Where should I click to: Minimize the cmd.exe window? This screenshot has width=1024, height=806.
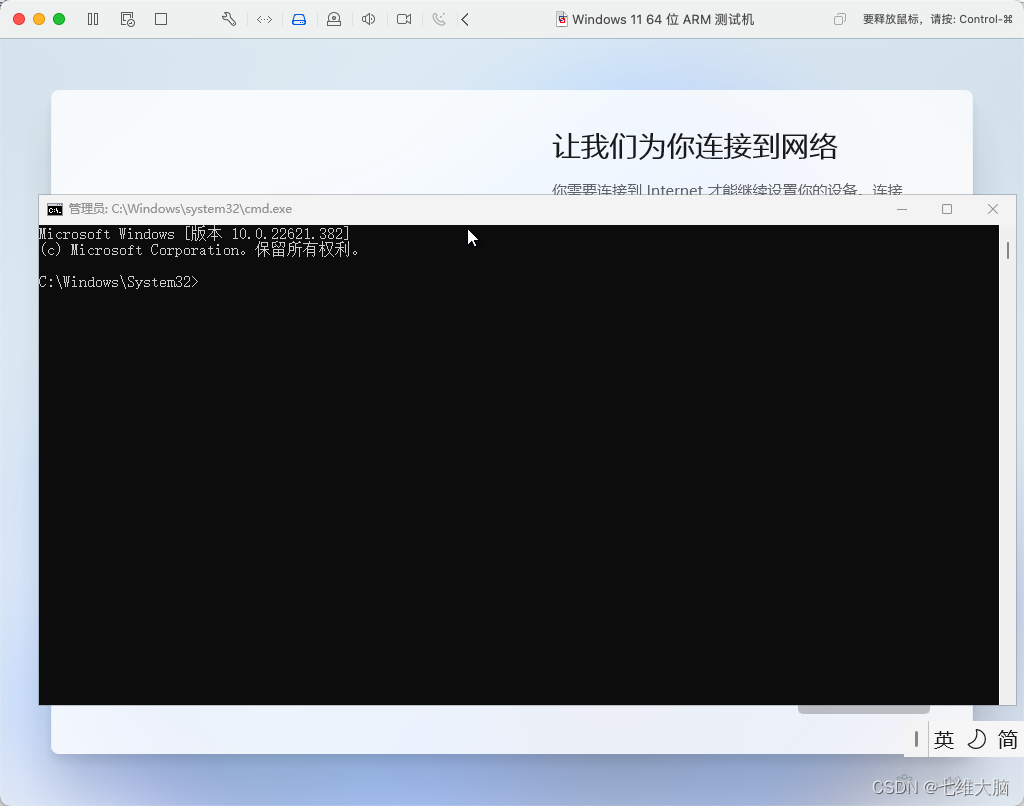(902, 209)
